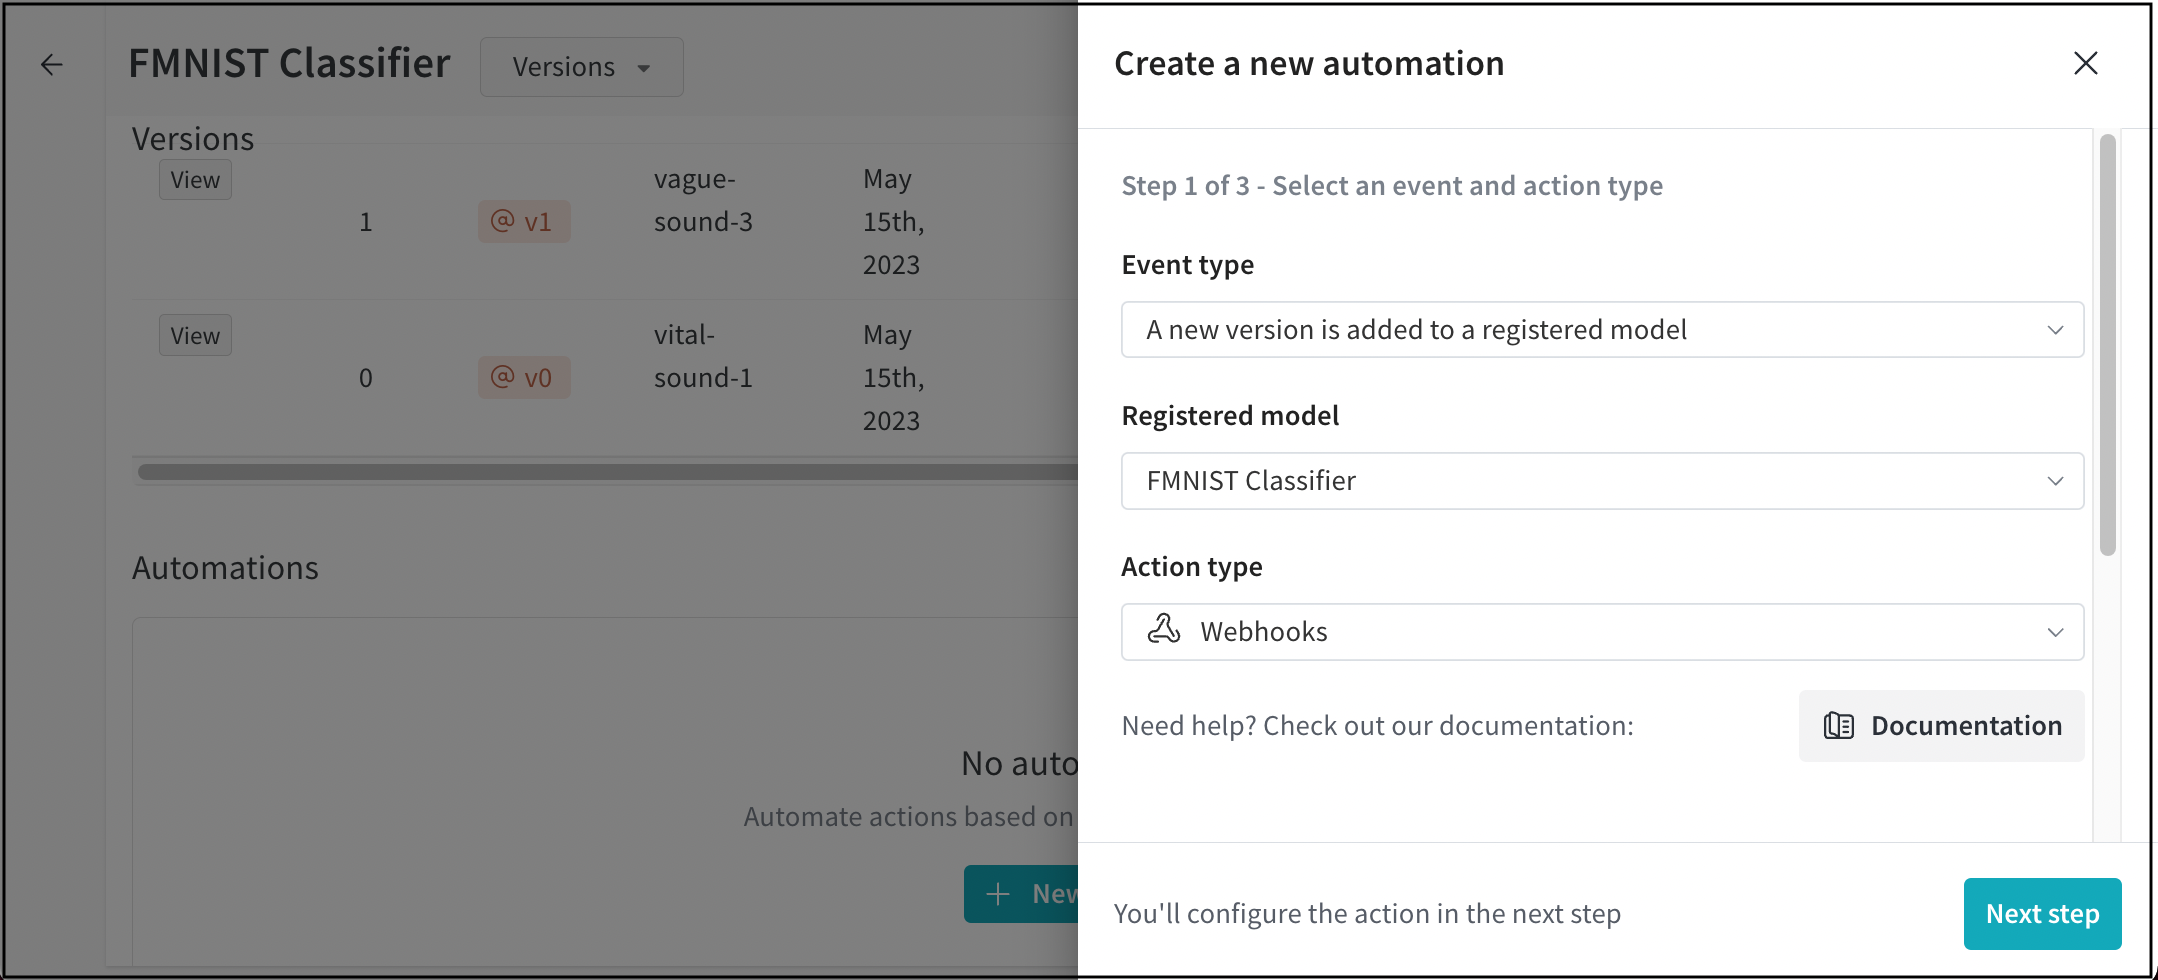Click the v1 alias tag
This screenshot has height=980, width=2158.
[524, 222]
